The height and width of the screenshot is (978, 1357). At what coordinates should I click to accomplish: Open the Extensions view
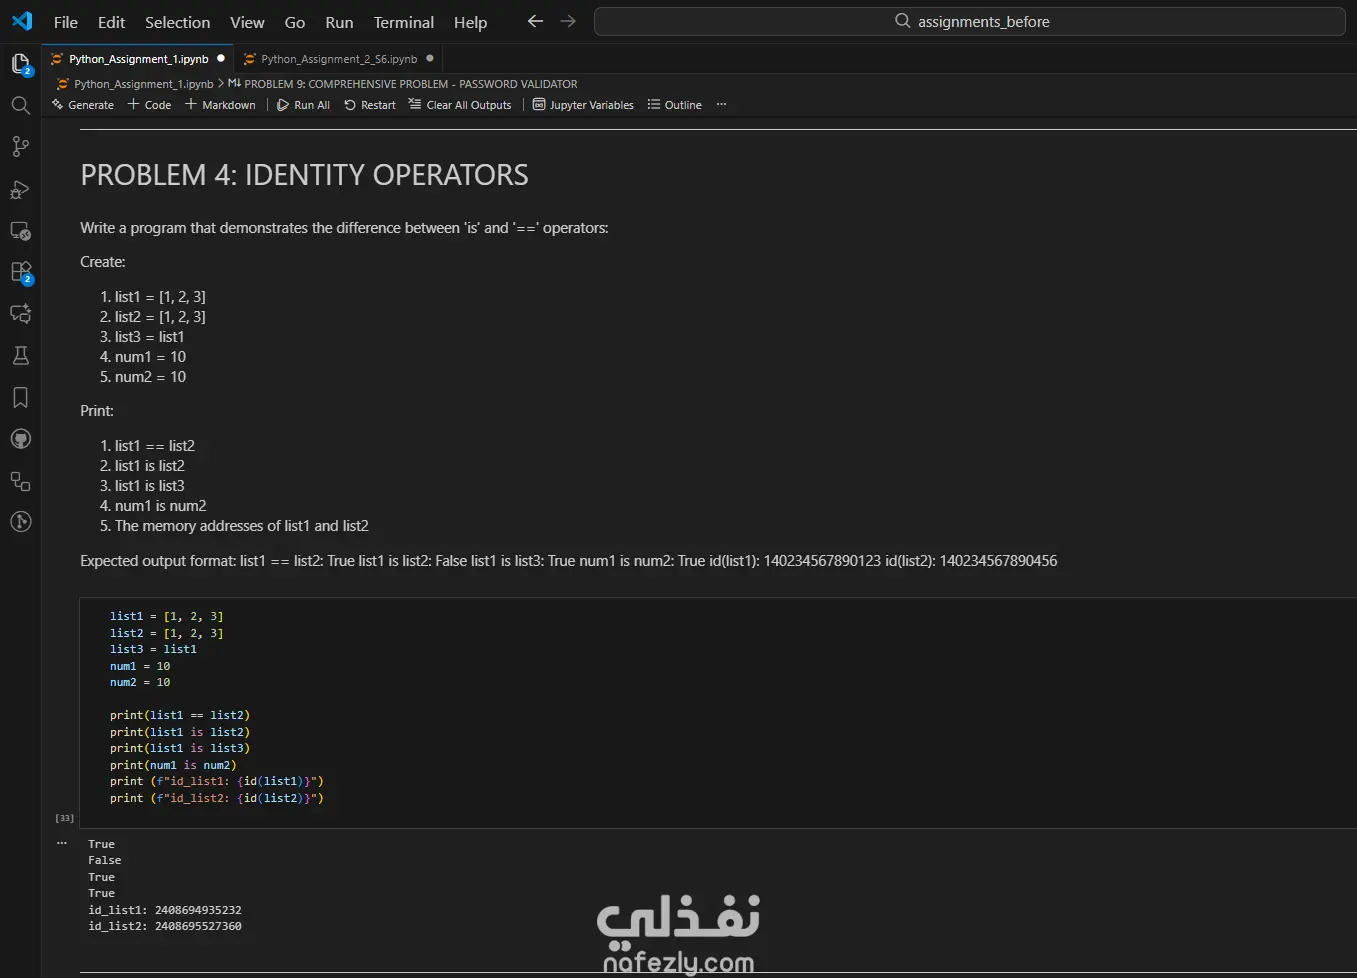(x=20, y=272)
